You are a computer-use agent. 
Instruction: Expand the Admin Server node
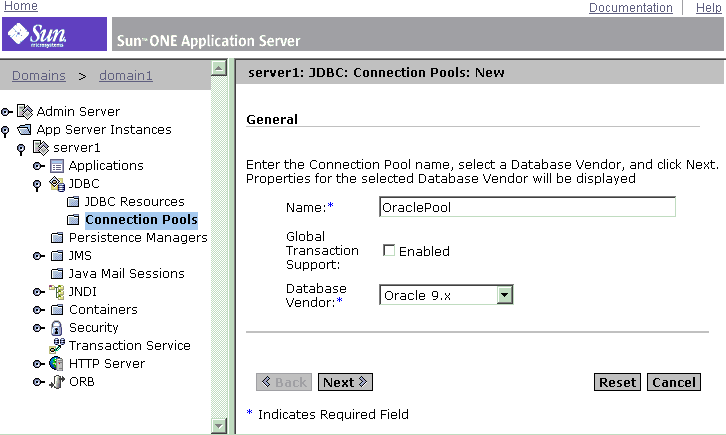tap(6, 112)
